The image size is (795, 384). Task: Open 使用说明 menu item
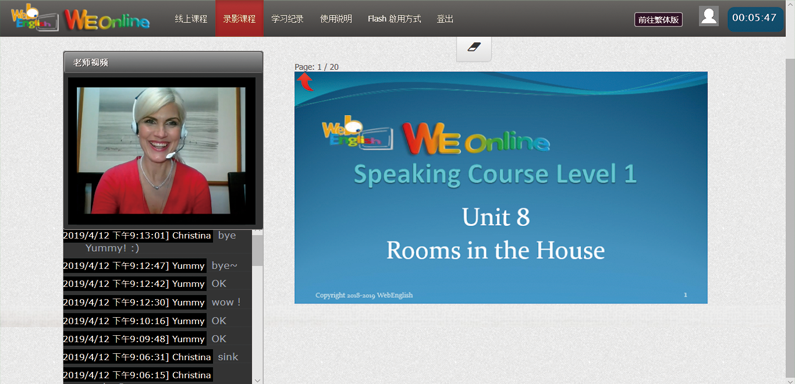click(336, 19)
